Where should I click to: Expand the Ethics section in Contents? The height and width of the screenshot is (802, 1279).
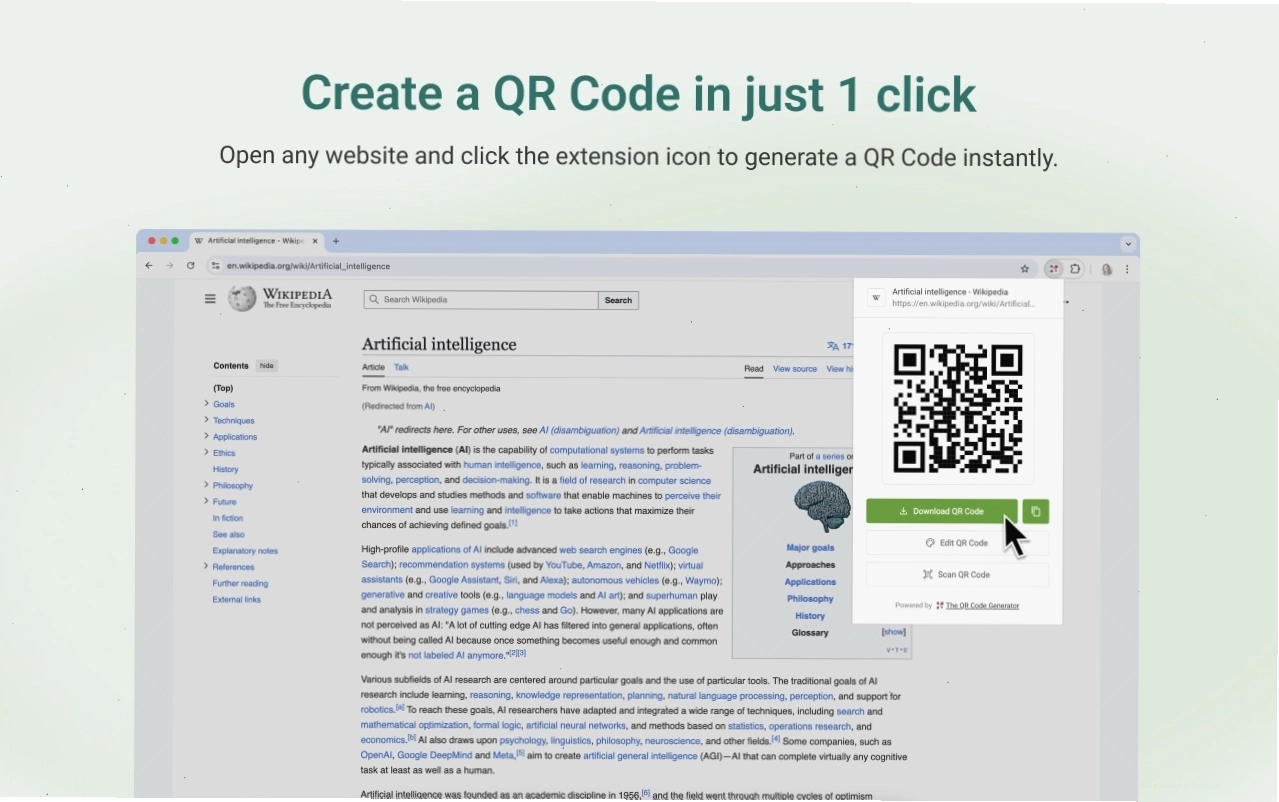207,452
